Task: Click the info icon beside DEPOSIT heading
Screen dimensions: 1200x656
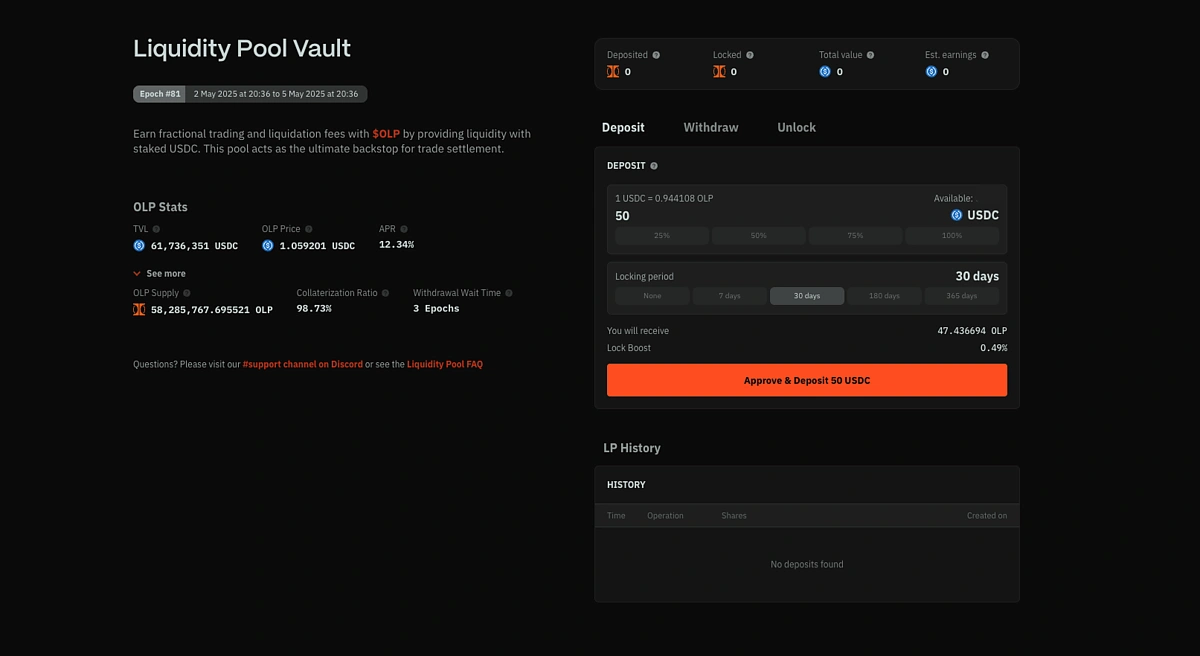Action: click(x=654, y=166)
